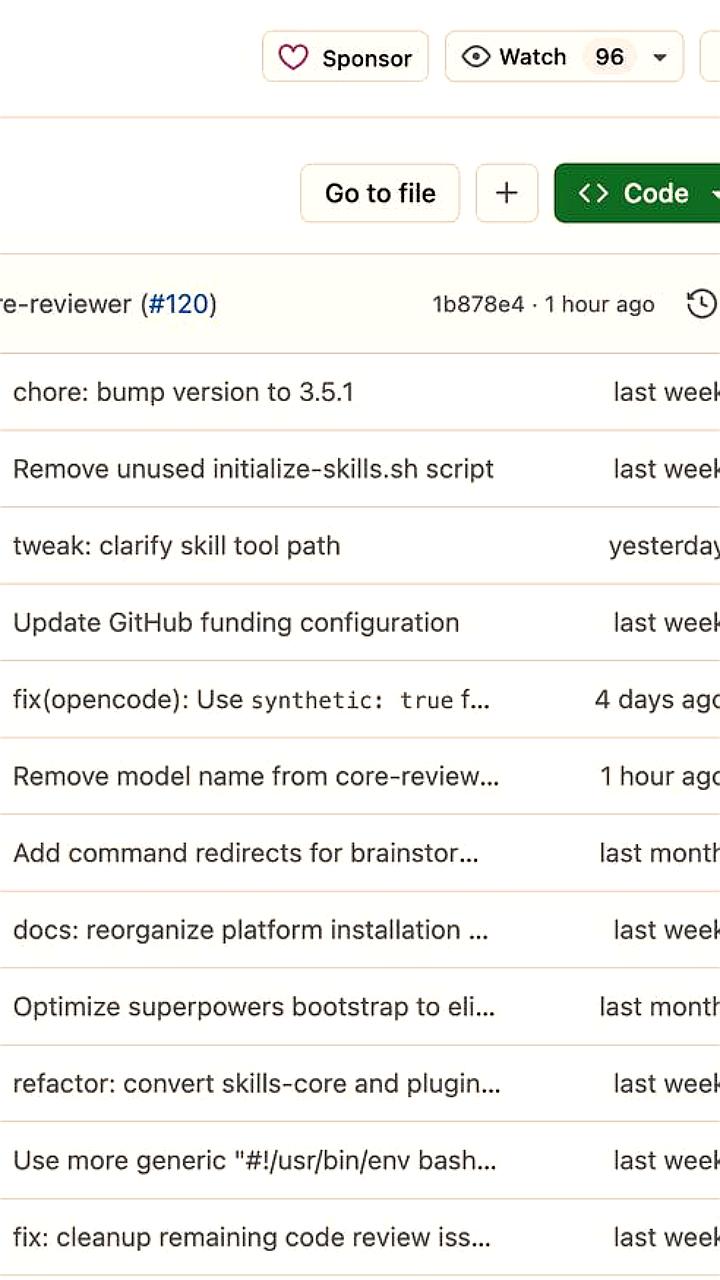The image size is (720, 1280).
Task: Click the eye icon on the Watch button
Action: pos(478,57)
